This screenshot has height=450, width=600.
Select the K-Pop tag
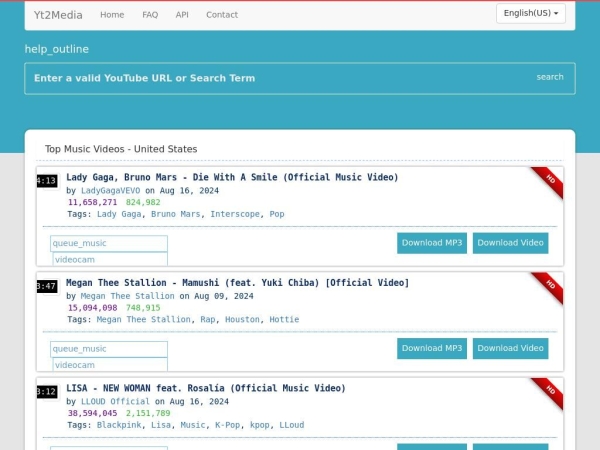[227, 425]
